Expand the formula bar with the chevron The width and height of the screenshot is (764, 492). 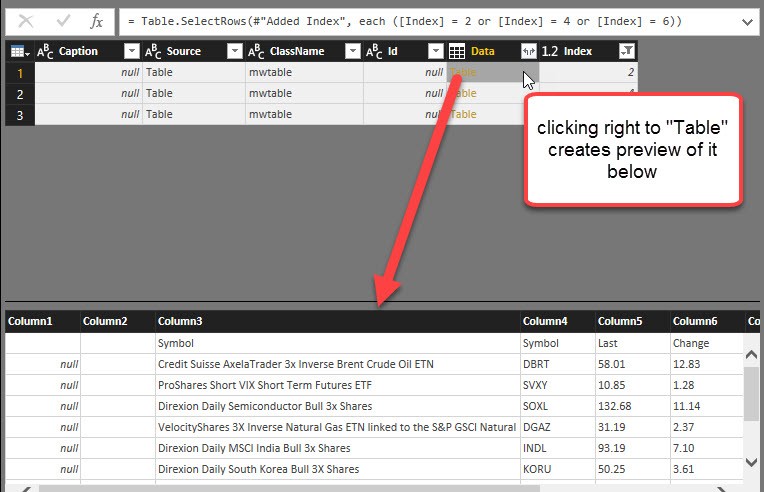[747, 22]
